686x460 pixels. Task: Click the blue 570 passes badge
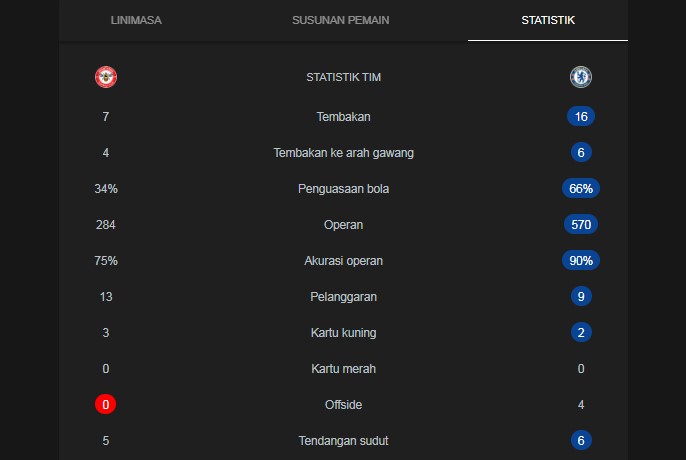coord(581,225)
